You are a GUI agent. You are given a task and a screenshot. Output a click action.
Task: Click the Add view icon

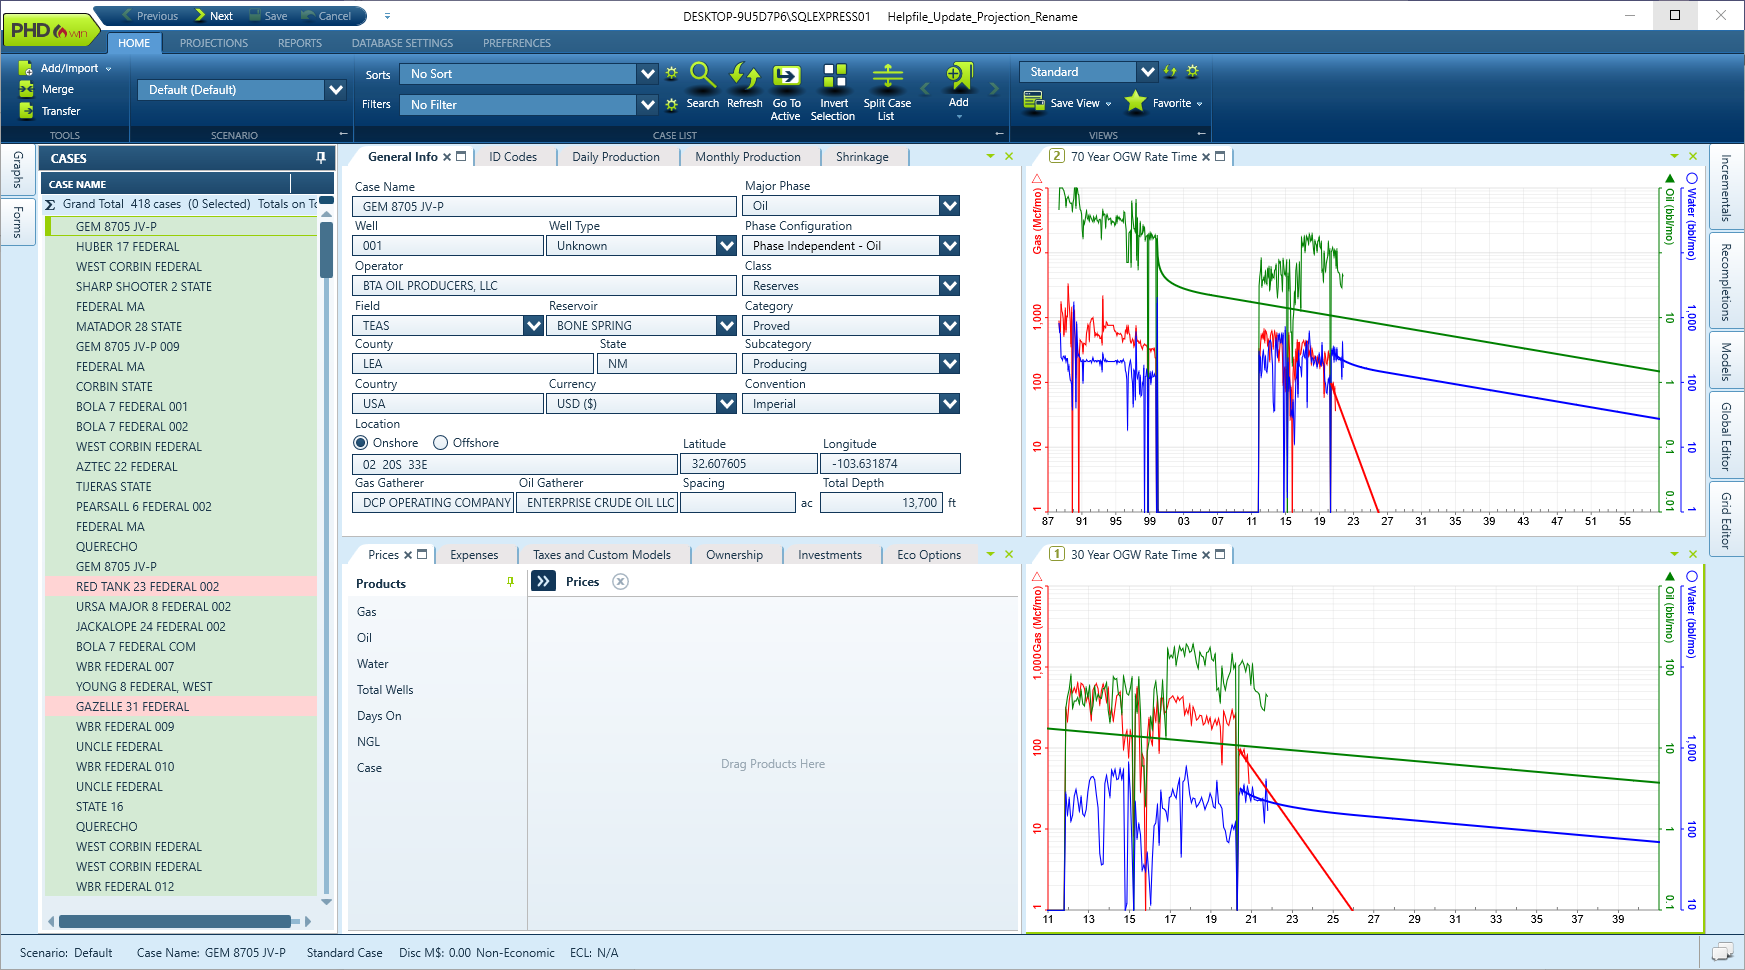click(958, 77)
